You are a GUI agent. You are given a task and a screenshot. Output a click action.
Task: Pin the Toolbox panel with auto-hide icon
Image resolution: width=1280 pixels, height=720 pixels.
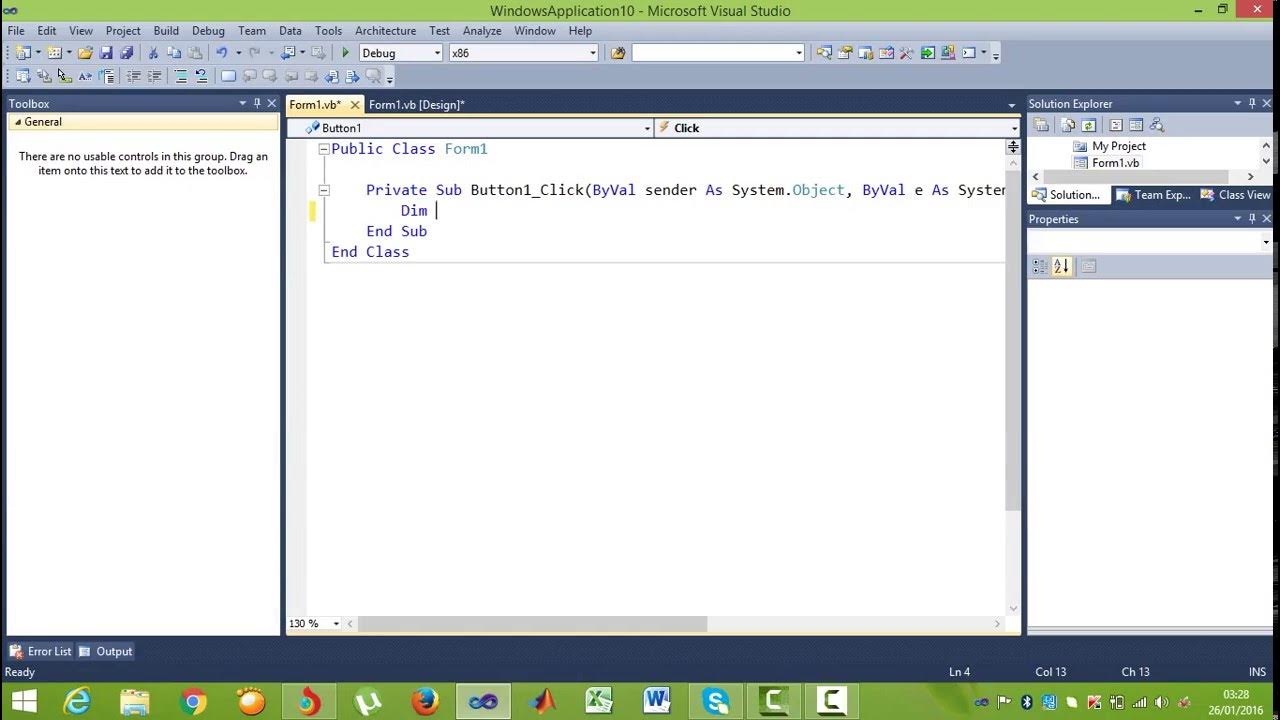[257, 103]
